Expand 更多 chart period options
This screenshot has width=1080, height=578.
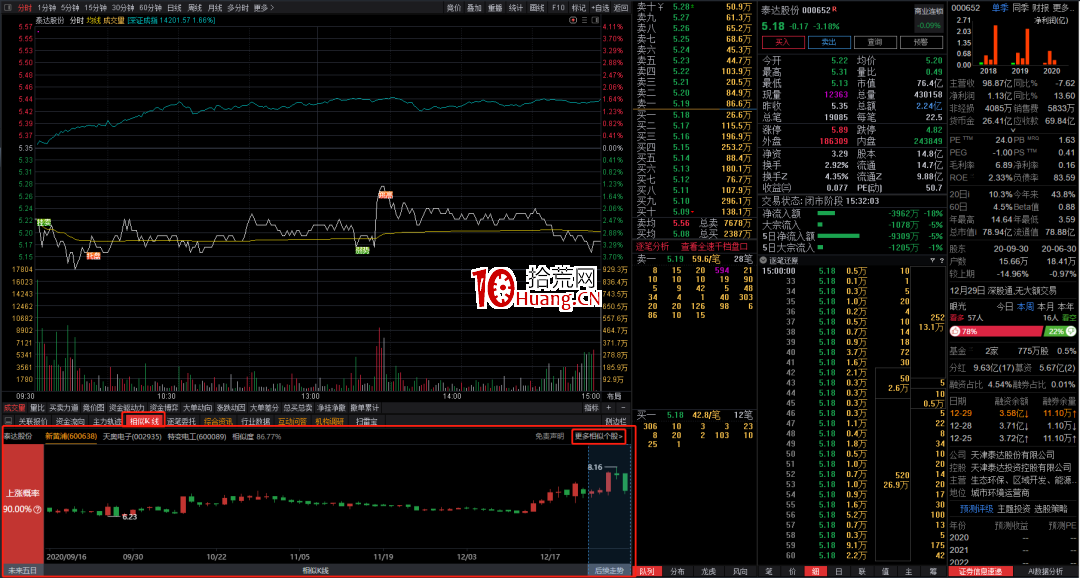click(x=263, y=8)
